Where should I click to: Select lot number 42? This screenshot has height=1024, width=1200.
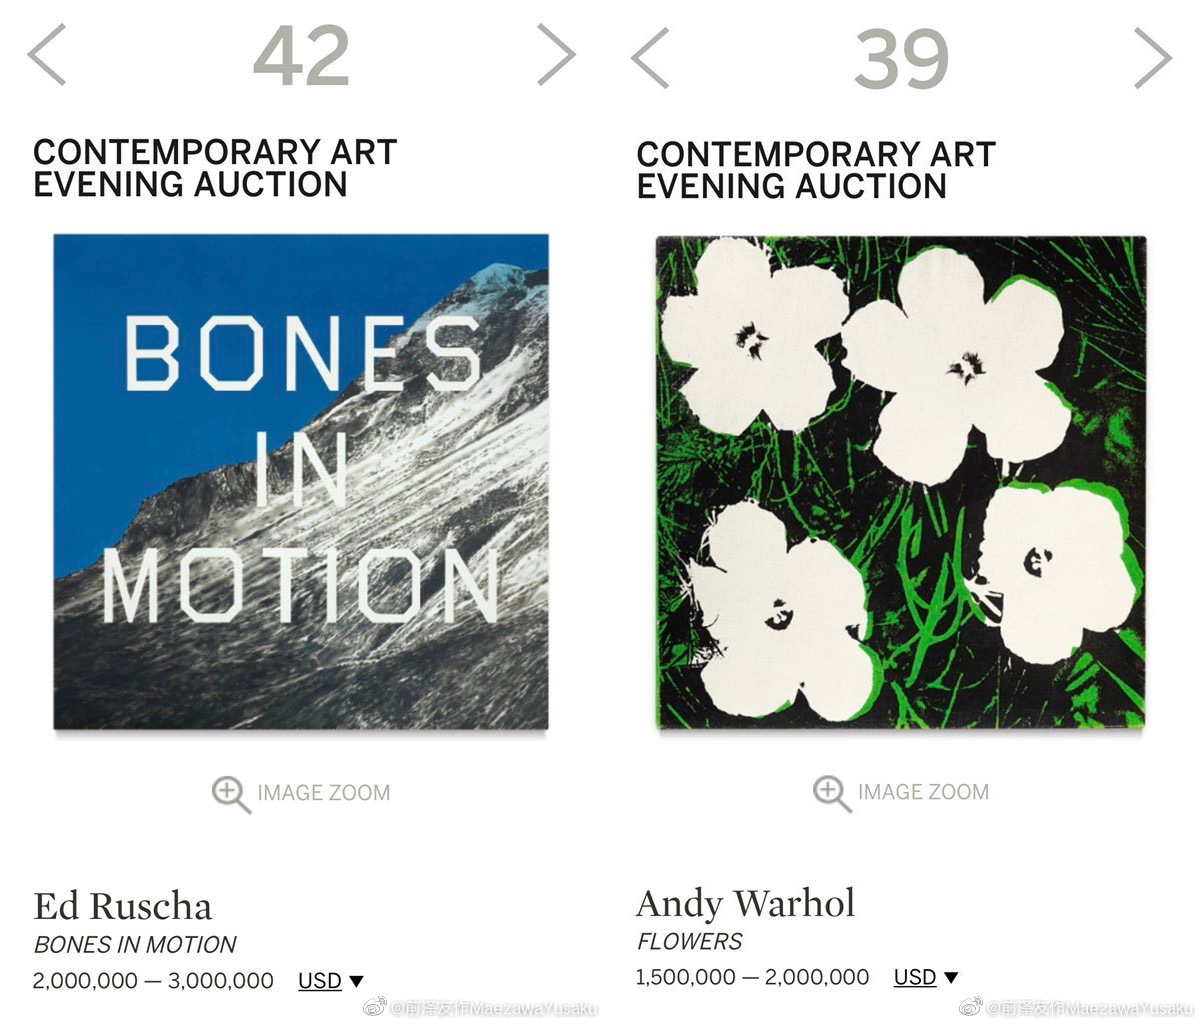301,56
